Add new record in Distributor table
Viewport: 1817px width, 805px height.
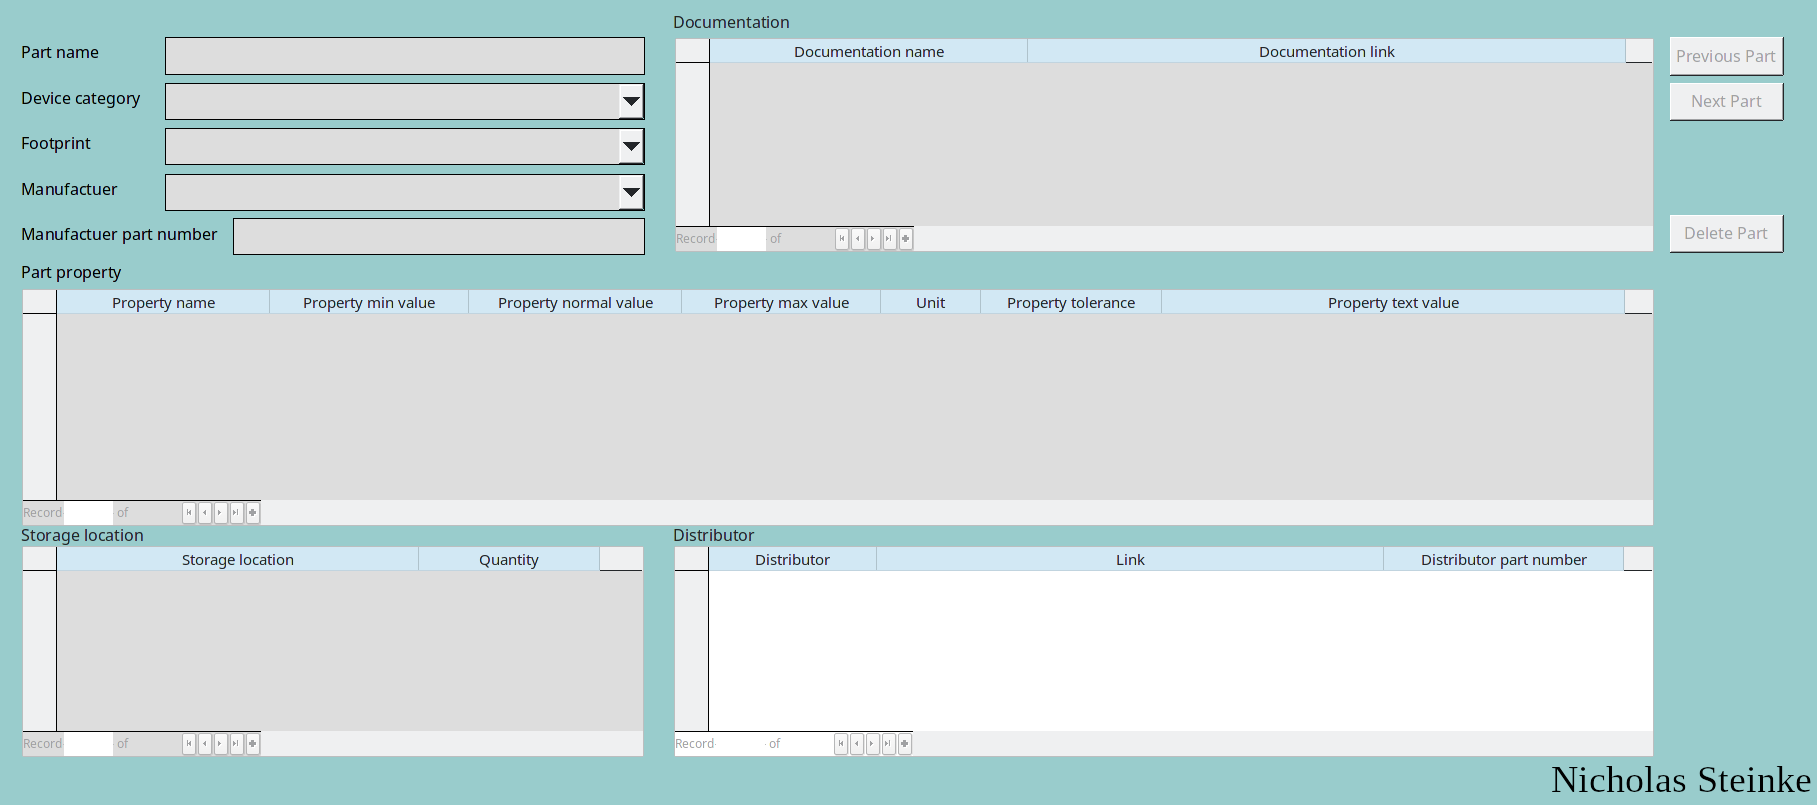click(905, 744)
